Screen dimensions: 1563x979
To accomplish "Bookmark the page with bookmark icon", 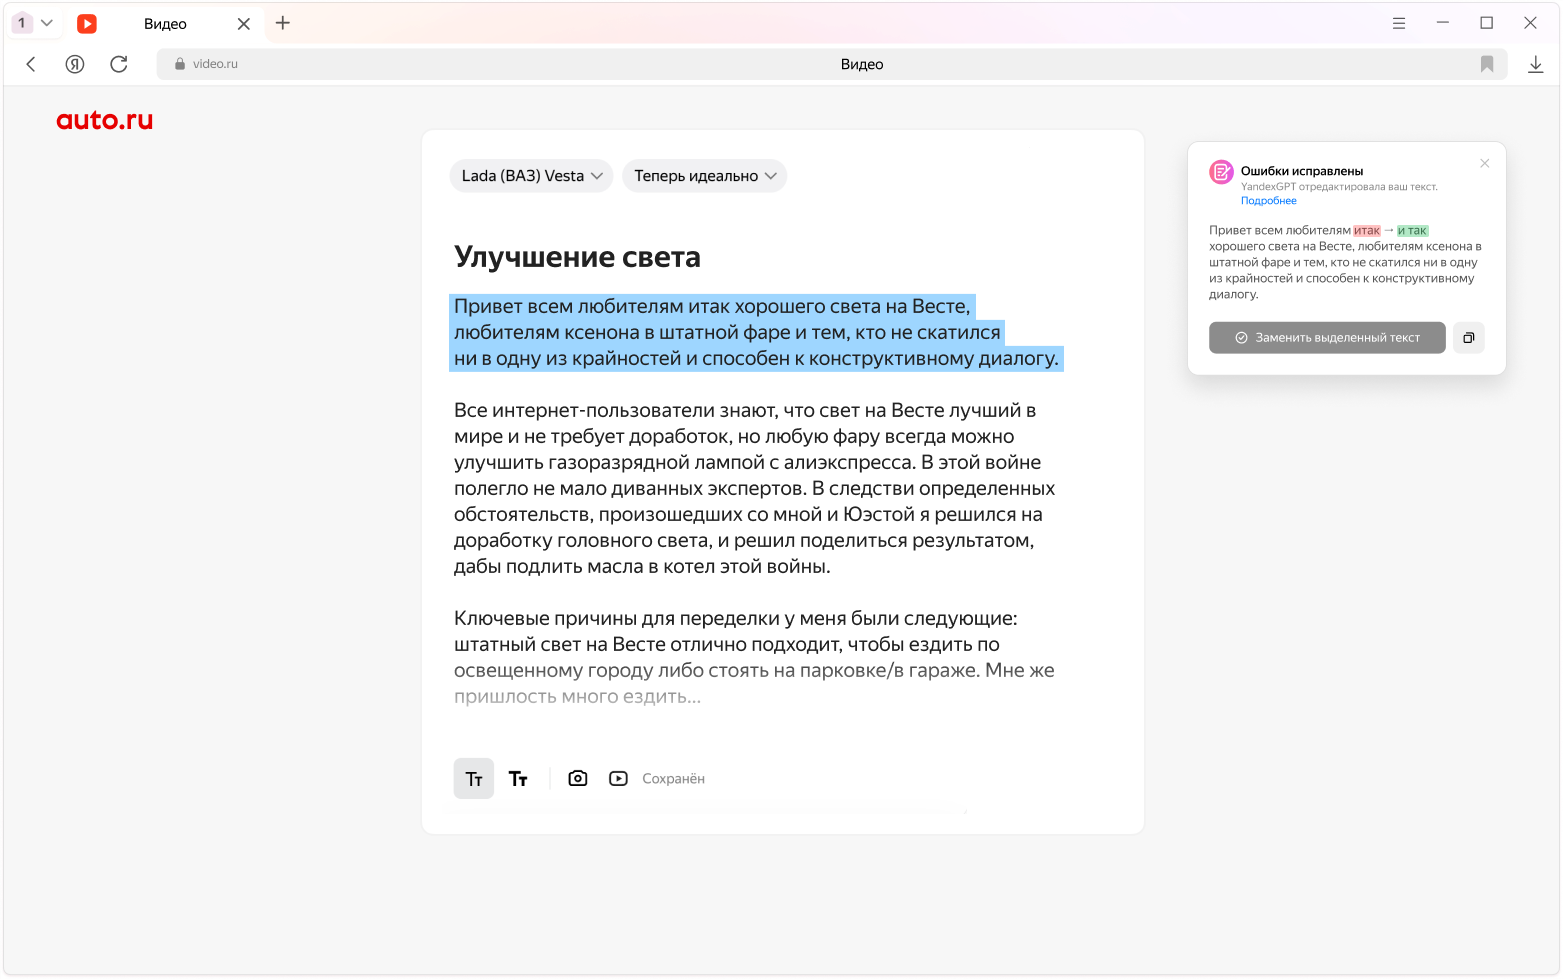I will pos(1487,64).
